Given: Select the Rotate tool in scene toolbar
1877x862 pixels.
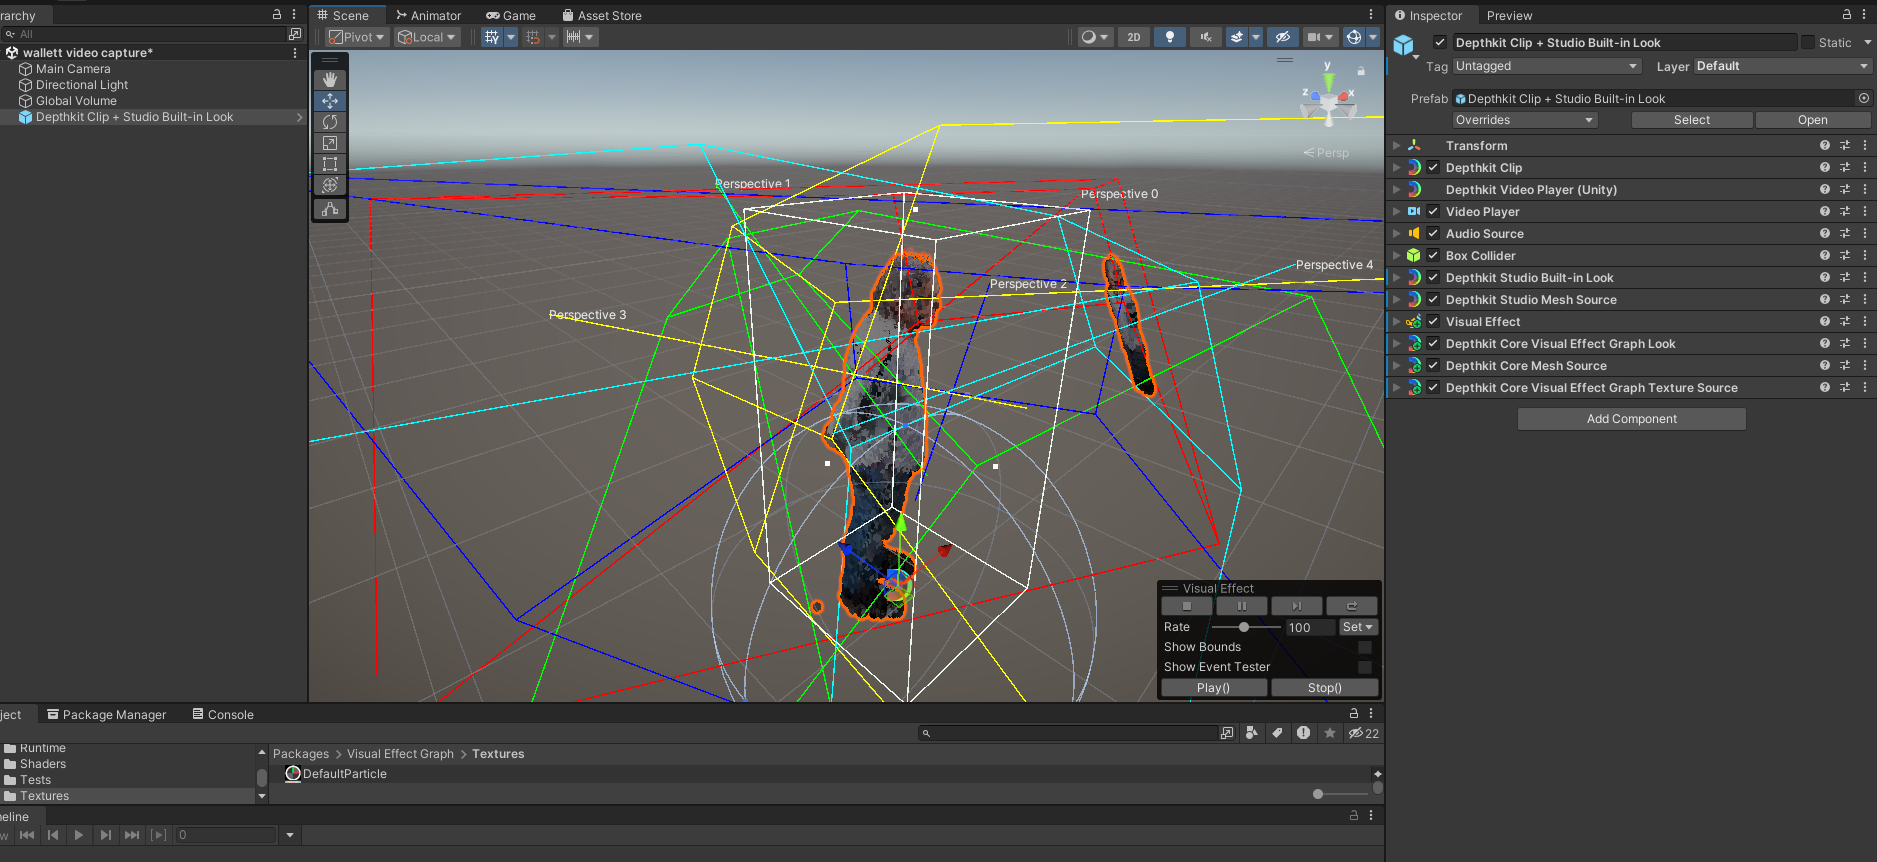Looking at the screenshot, I should [x=330, y=122].
